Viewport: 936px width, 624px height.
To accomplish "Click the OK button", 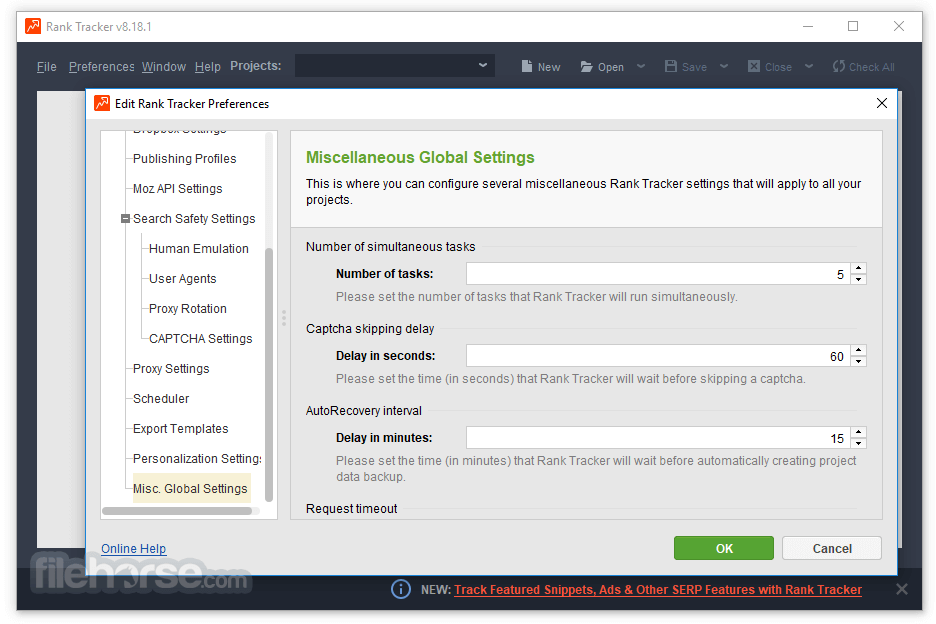I will [x=723, y=548].
